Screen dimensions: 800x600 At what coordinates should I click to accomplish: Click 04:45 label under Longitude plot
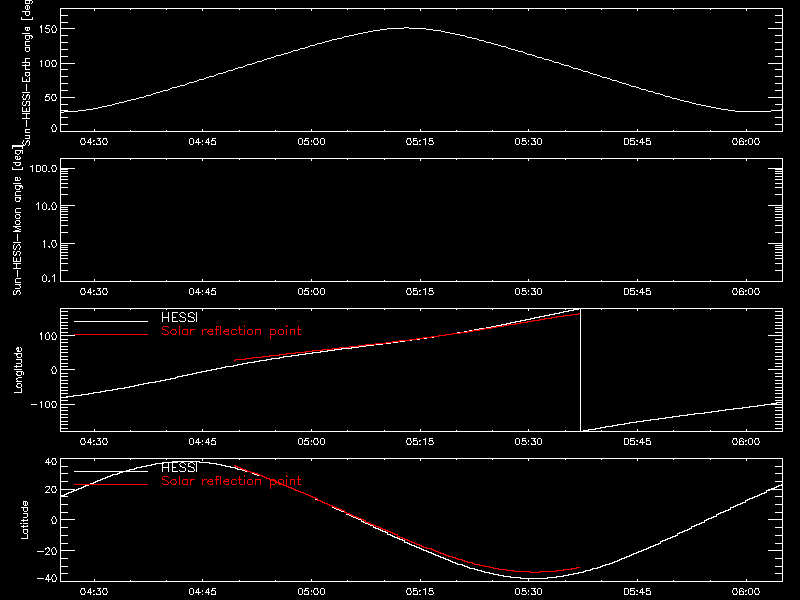point(203,442)
